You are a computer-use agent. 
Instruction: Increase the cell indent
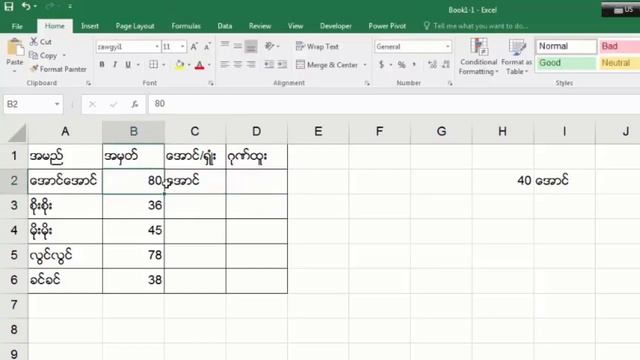[x=282, y=64]
